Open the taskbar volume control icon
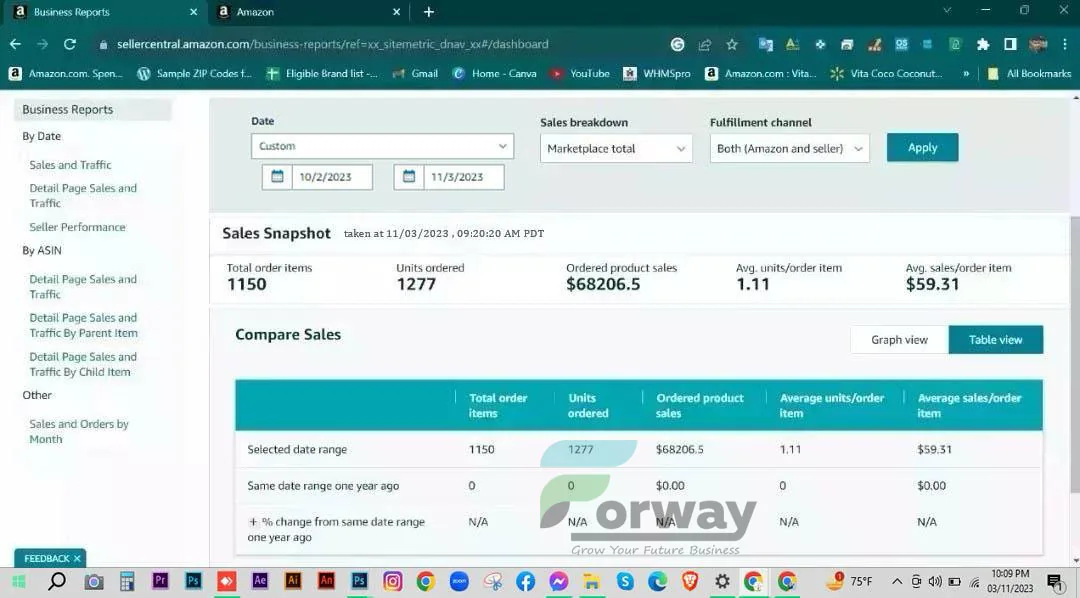1080x598 pixels. pyautogui.click(x=935, y=581)
